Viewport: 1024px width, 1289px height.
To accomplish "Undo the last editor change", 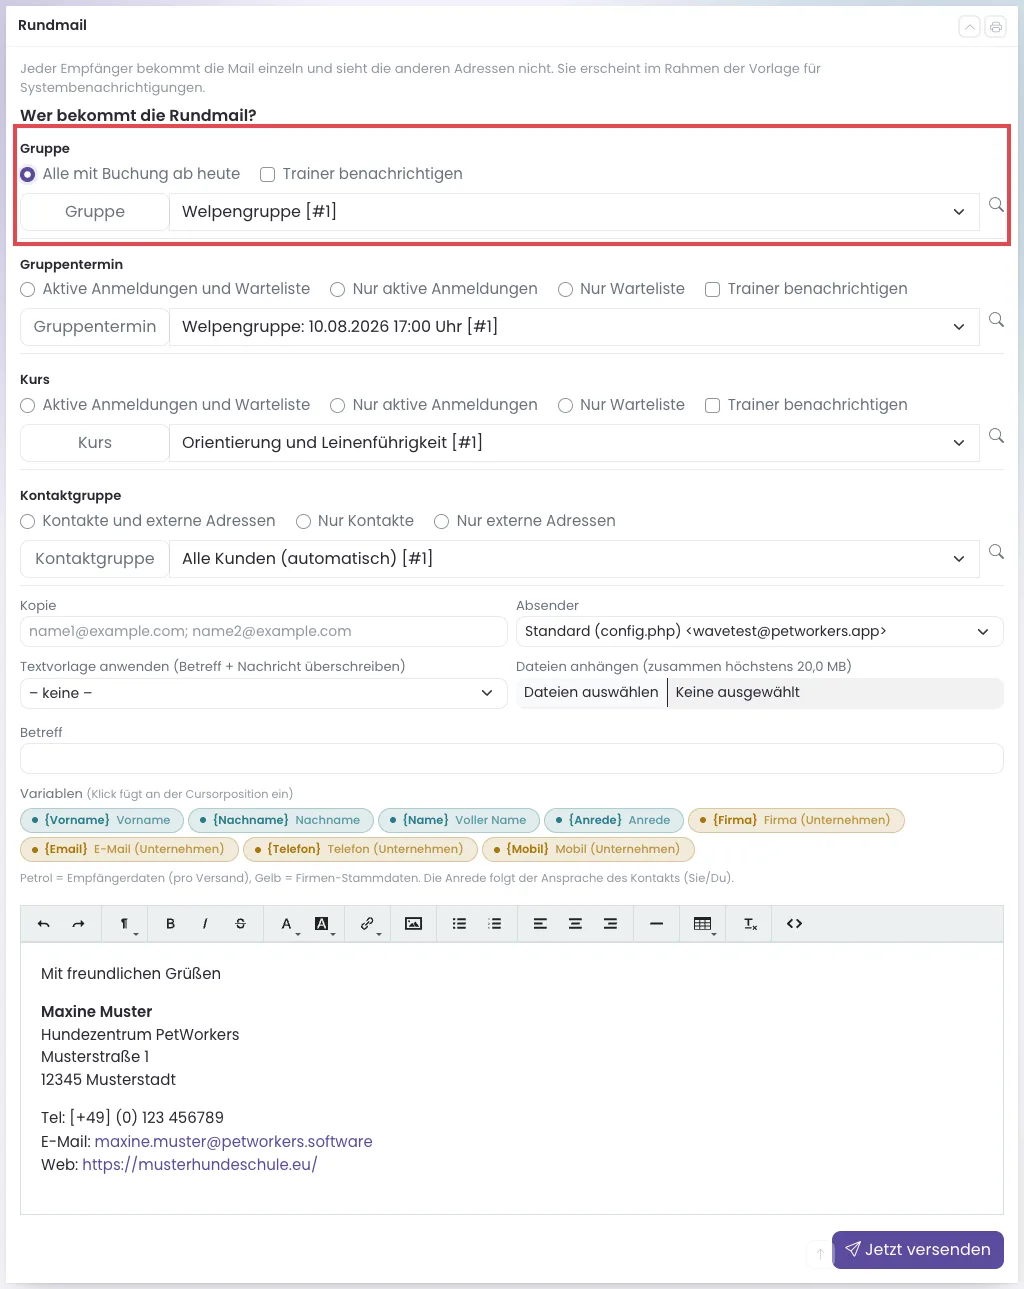I will [43, 924].
